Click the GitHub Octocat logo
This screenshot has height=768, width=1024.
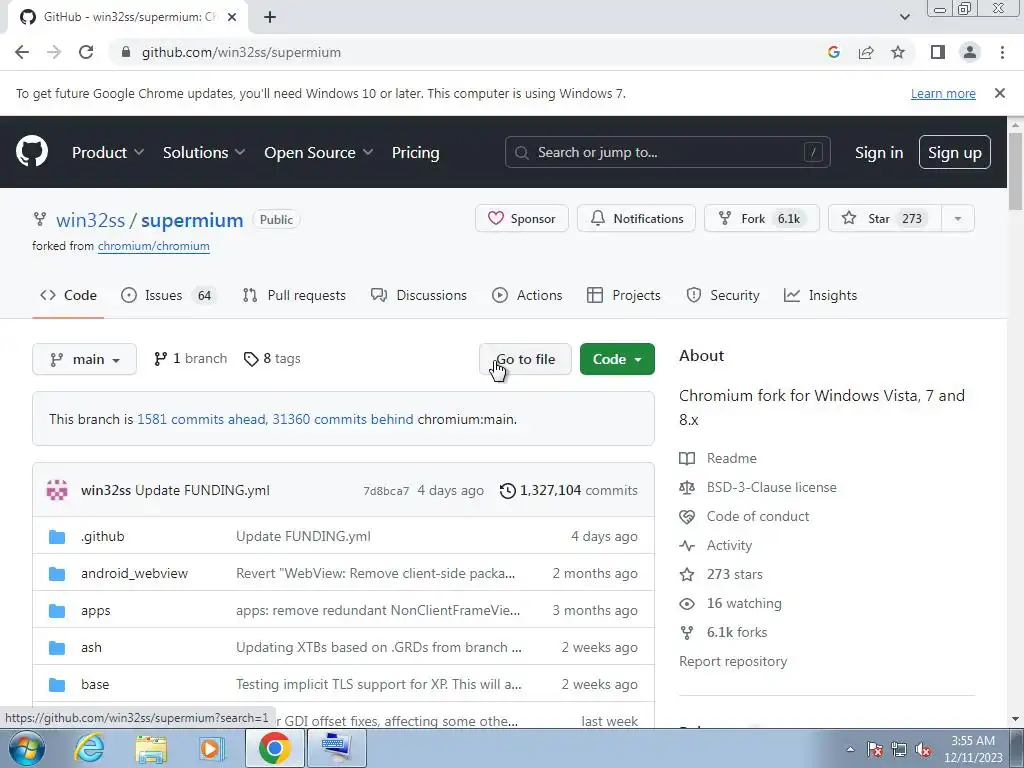(x=32, y=152)
